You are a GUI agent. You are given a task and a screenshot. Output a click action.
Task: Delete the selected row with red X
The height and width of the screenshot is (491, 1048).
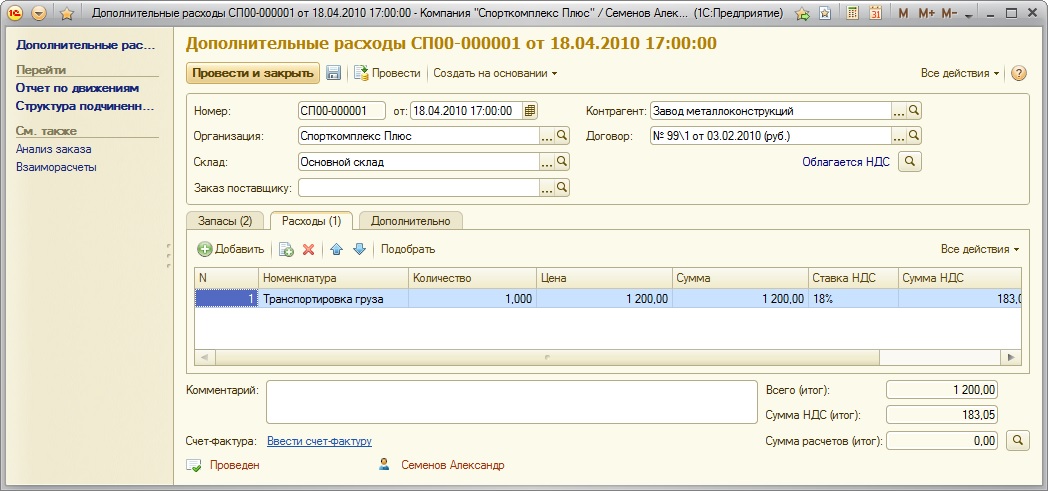coord(309,249)
